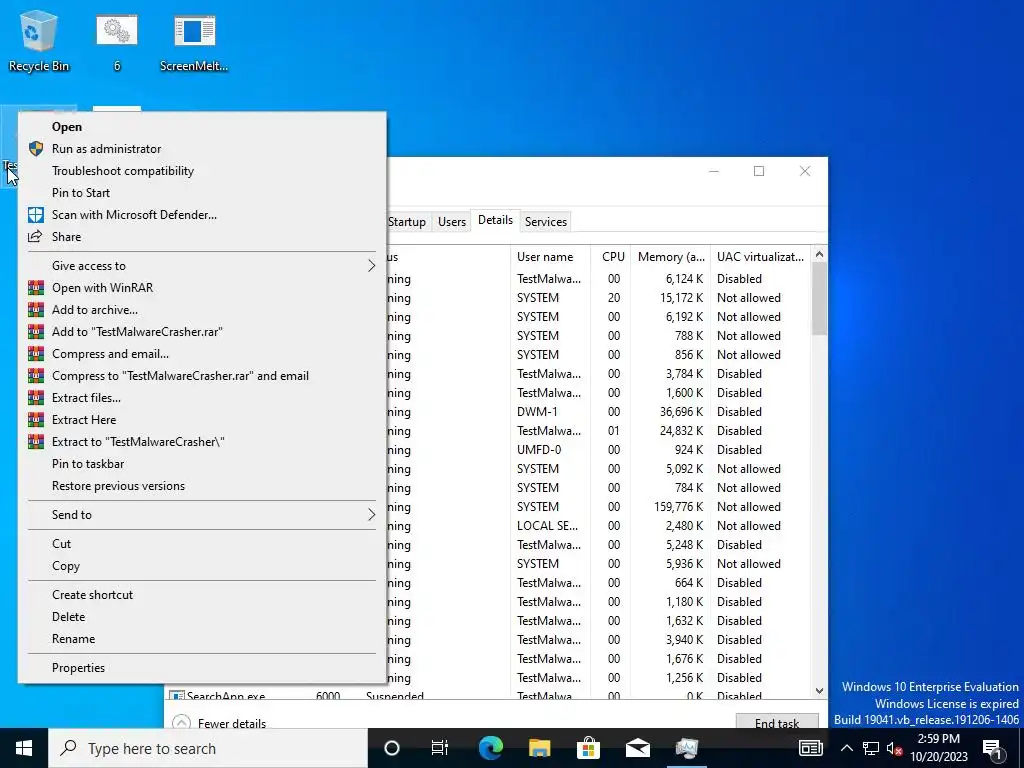Open Cortana circle icon on taskbar

(392, 748)
